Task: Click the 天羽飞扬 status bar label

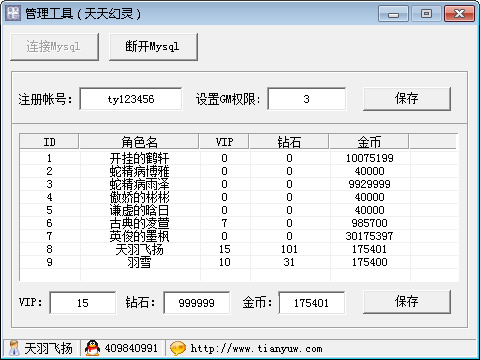Action: pyautogui.click(x=48, y=349)
